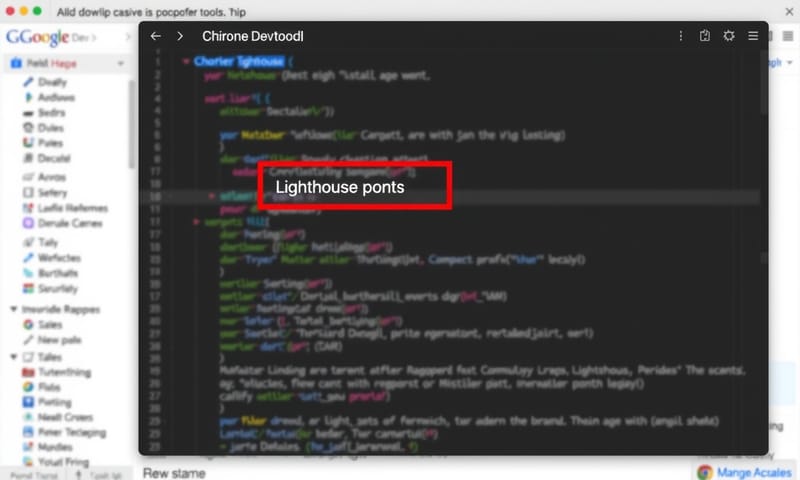The image size is (800, 480).
Task: Click the Google Dev logo
Action: pyautogui.click(x=47, y=37)
